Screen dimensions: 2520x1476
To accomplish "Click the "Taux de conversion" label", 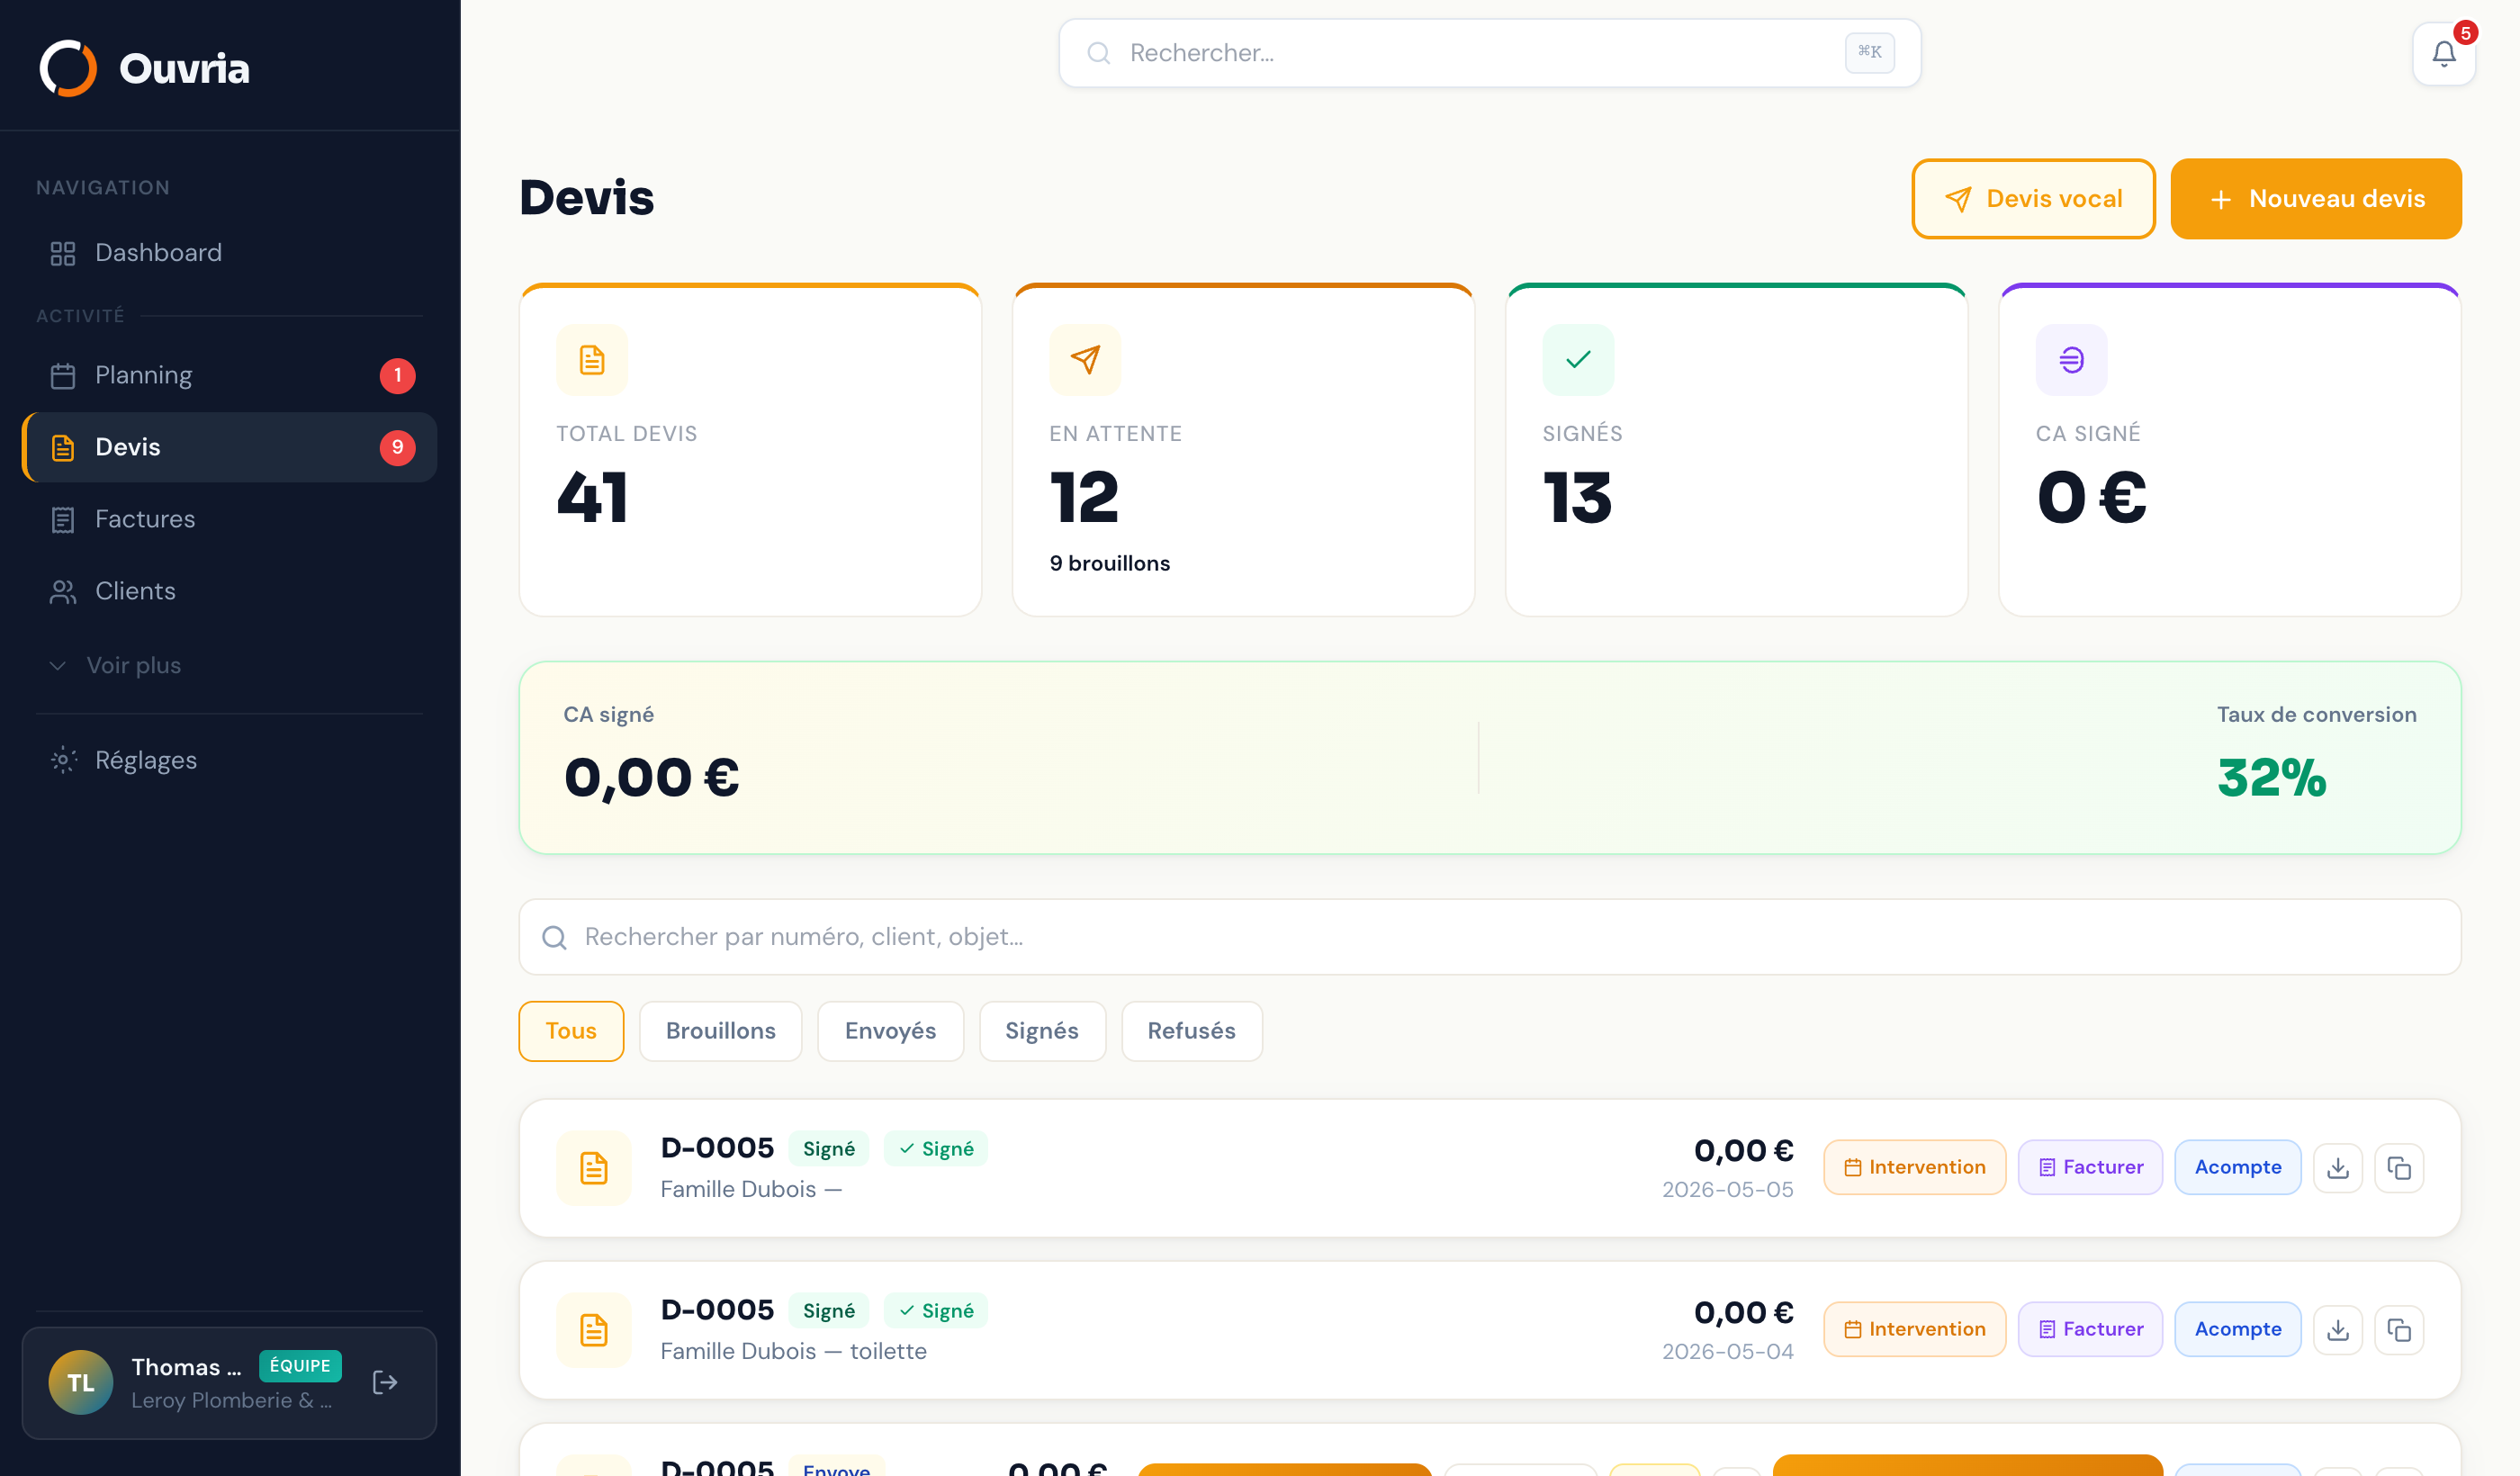I will (x=2317, y=714).
